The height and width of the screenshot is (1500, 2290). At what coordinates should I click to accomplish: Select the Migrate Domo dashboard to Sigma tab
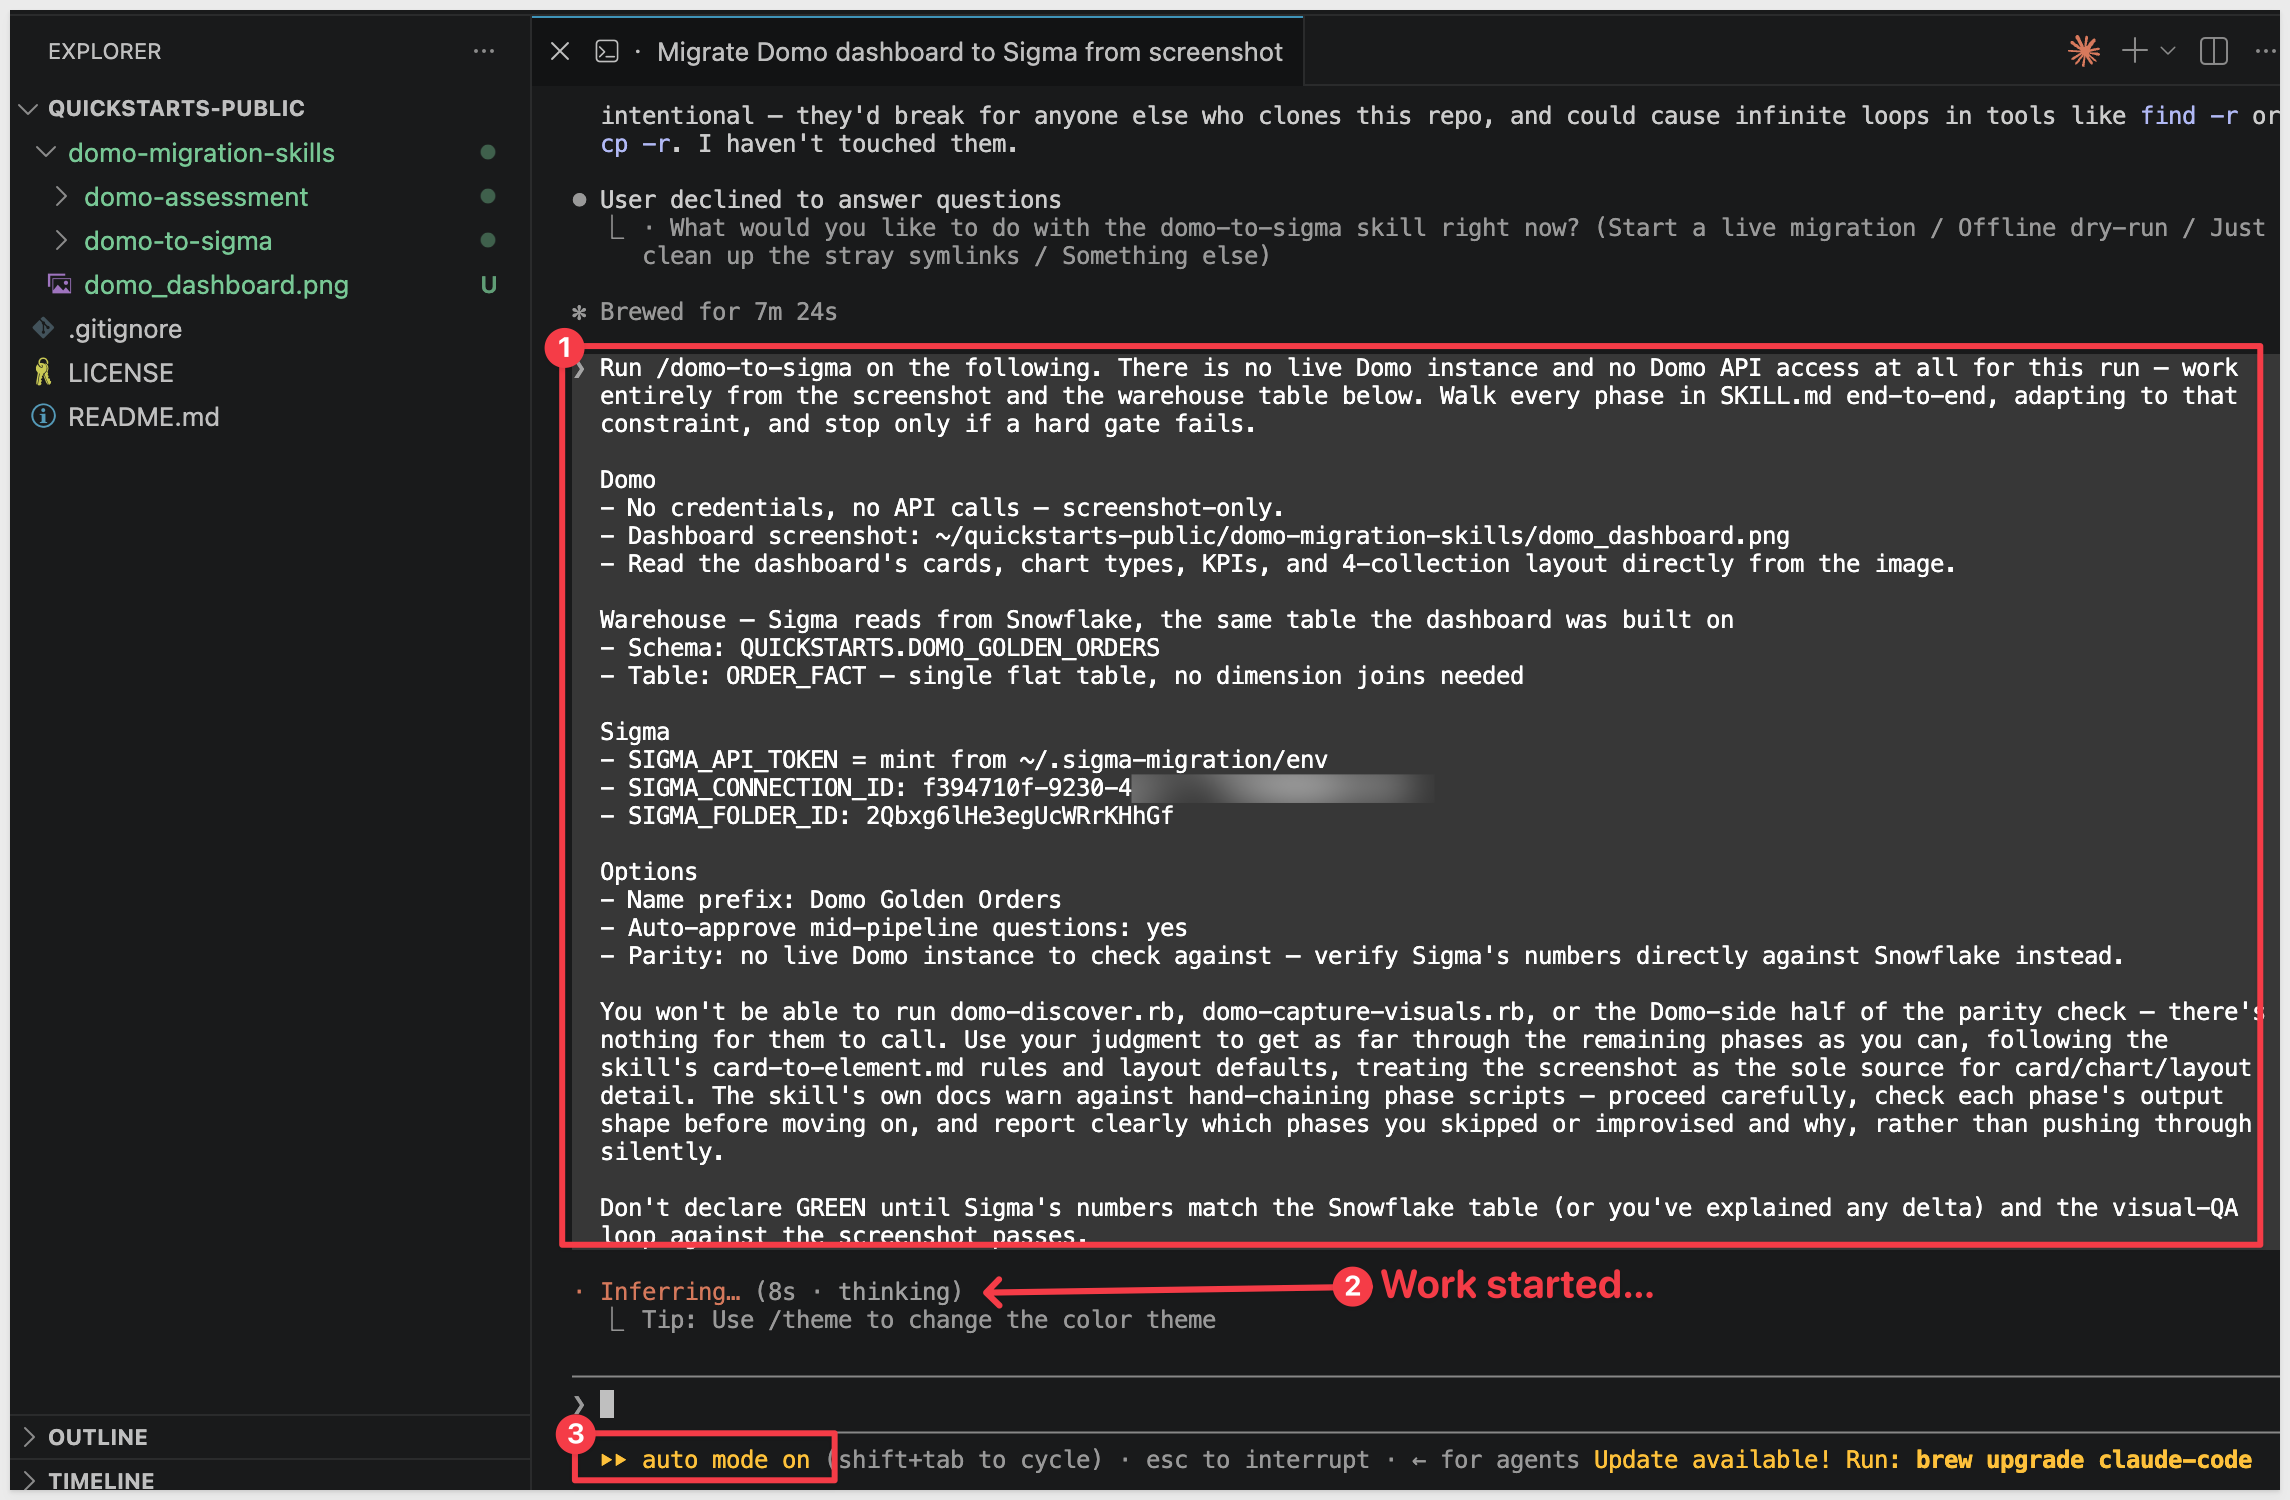(x=969, y=52)
